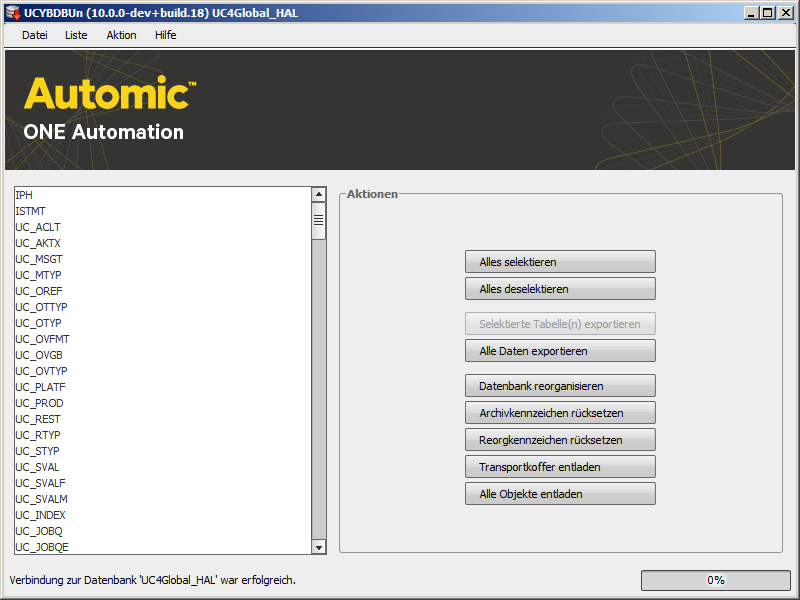Image resolution: width=800 pixels, height=600 pixels.
Task: Select UC_SVALM in the table list
Action: [163, 499]
